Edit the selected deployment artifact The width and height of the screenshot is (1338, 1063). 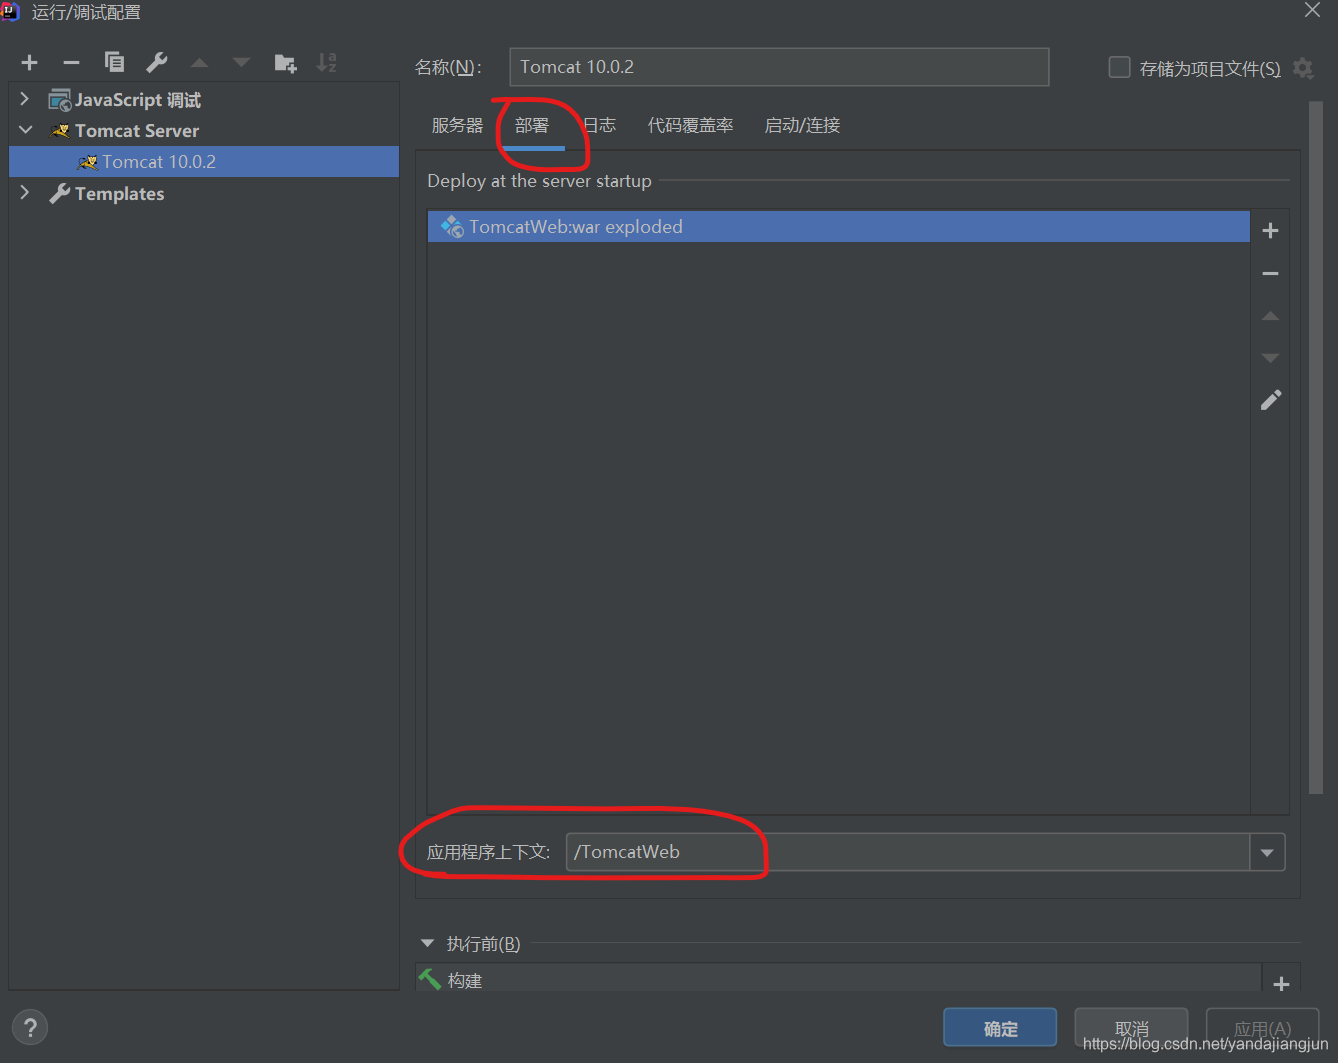[1270, 400]
